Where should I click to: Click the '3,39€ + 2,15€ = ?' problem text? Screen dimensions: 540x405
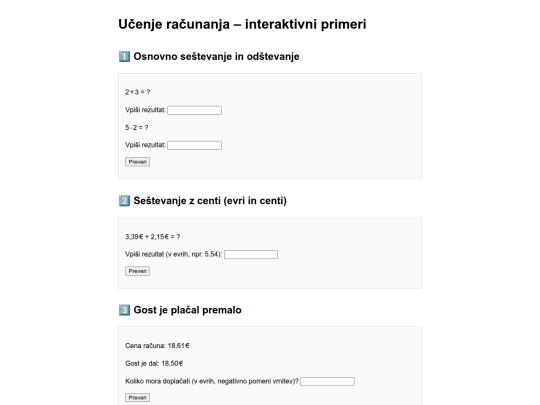pos(153,237)
